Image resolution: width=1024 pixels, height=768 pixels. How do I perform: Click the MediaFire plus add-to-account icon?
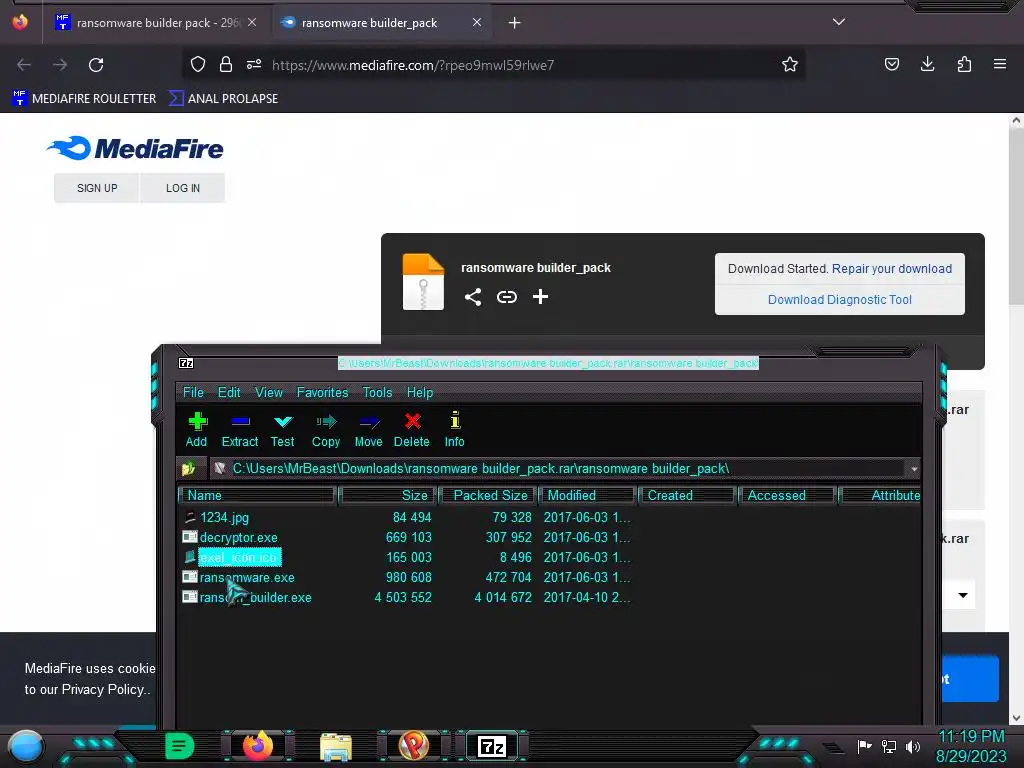coord(540,297)
